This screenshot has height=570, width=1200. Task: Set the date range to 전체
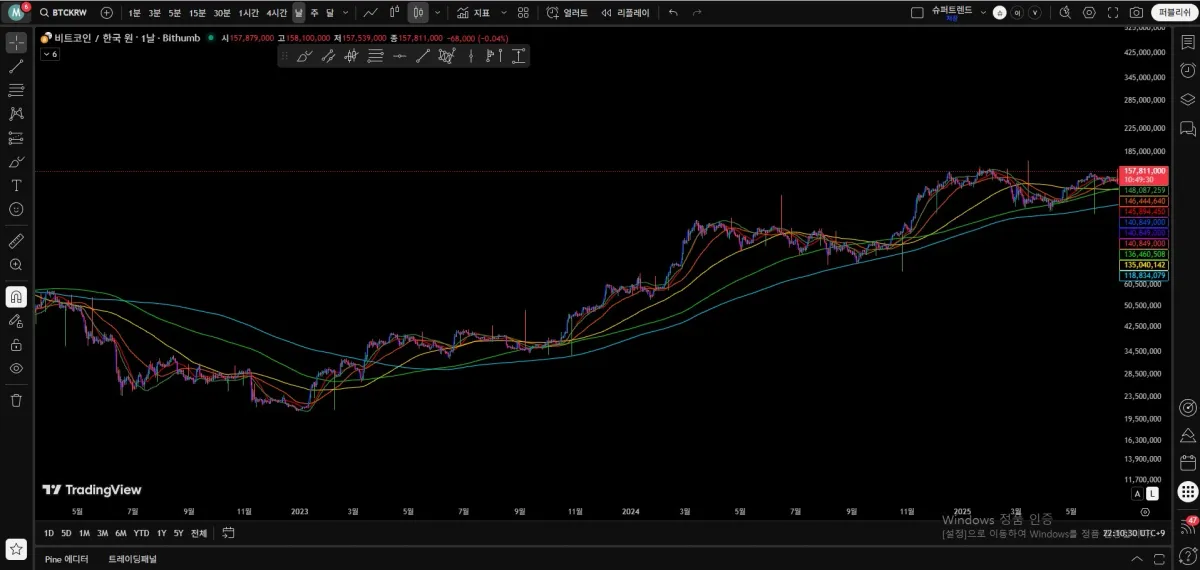[199, 533]
